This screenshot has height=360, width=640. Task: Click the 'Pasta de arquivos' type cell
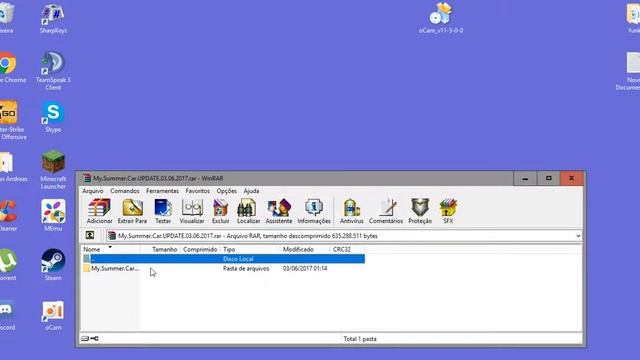246,268
